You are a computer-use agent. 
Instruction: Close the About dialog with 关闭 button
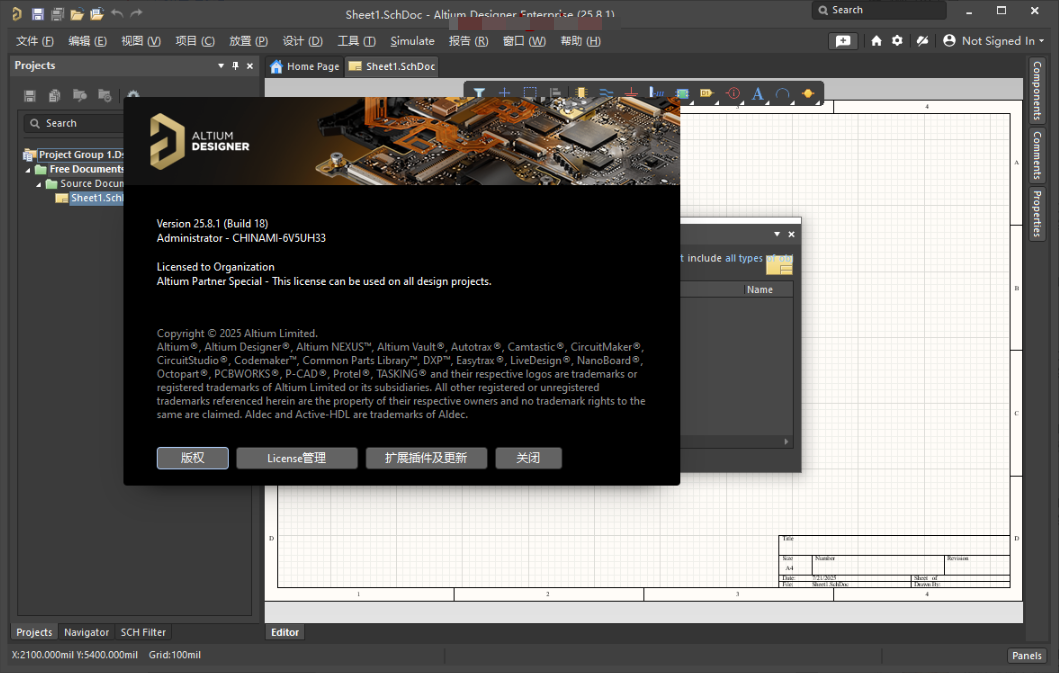pos(528,457)
